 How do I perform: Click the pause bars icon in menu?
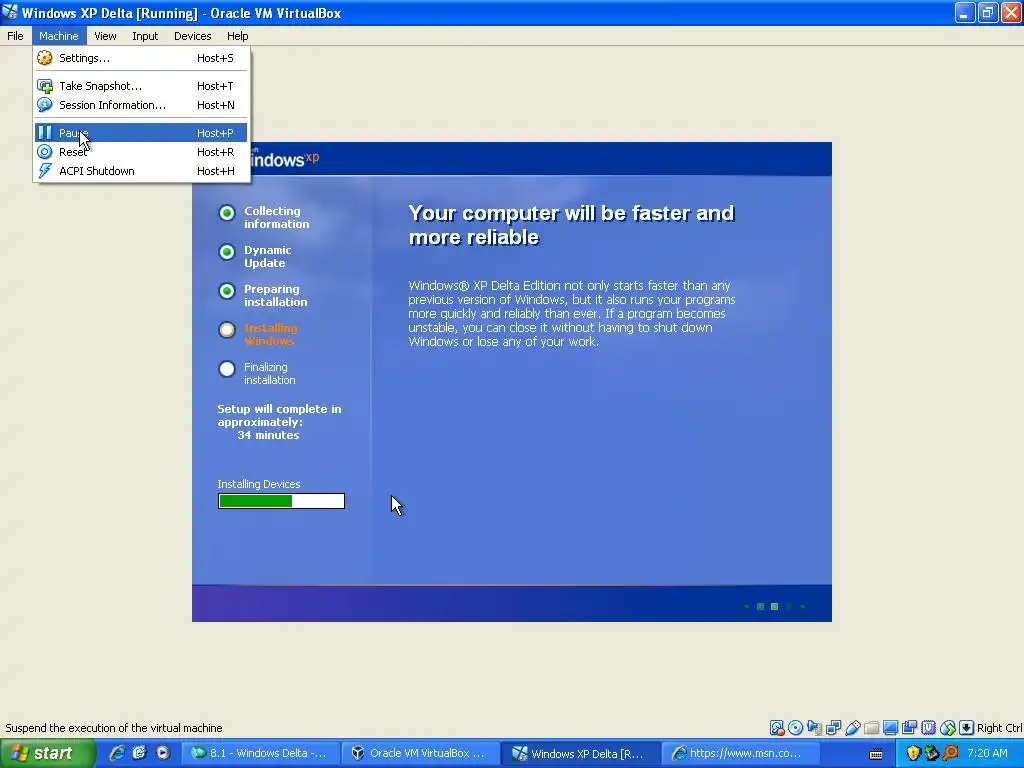pos(44,133)
